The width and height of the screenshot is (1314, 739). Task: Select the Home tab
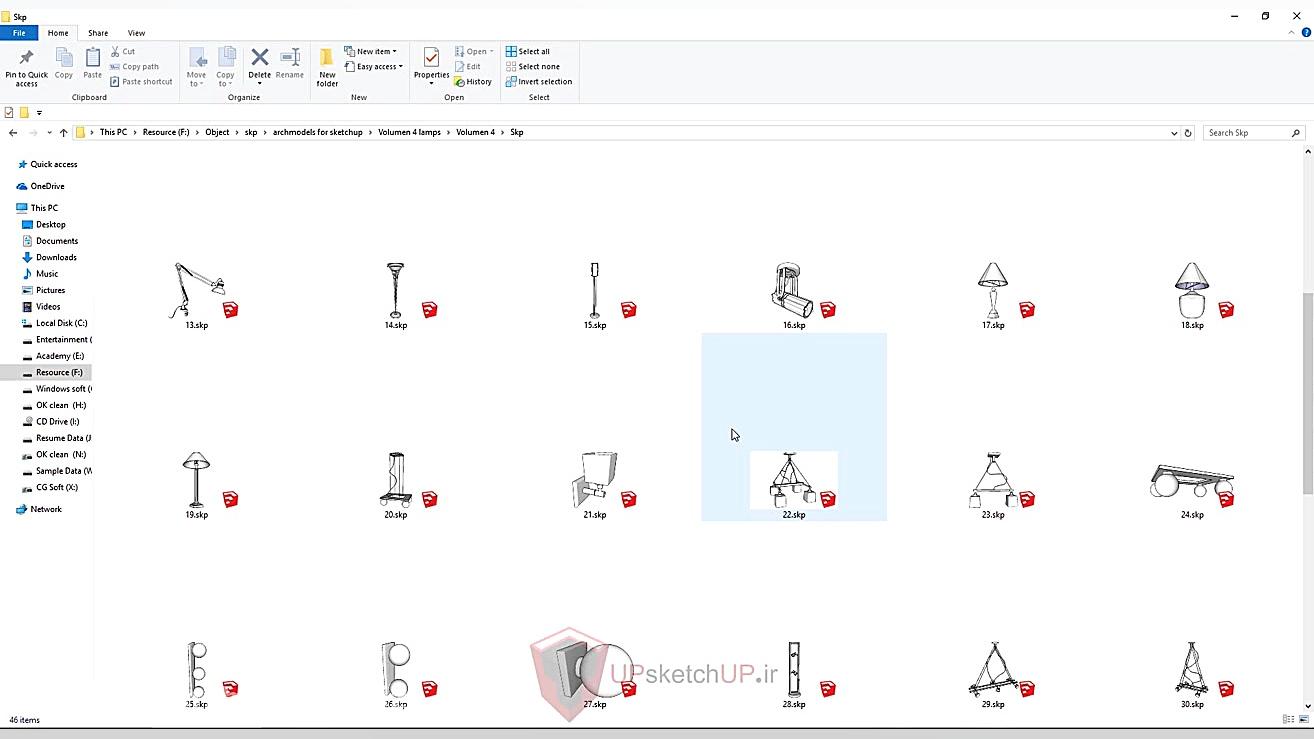(x=58, y=33)
